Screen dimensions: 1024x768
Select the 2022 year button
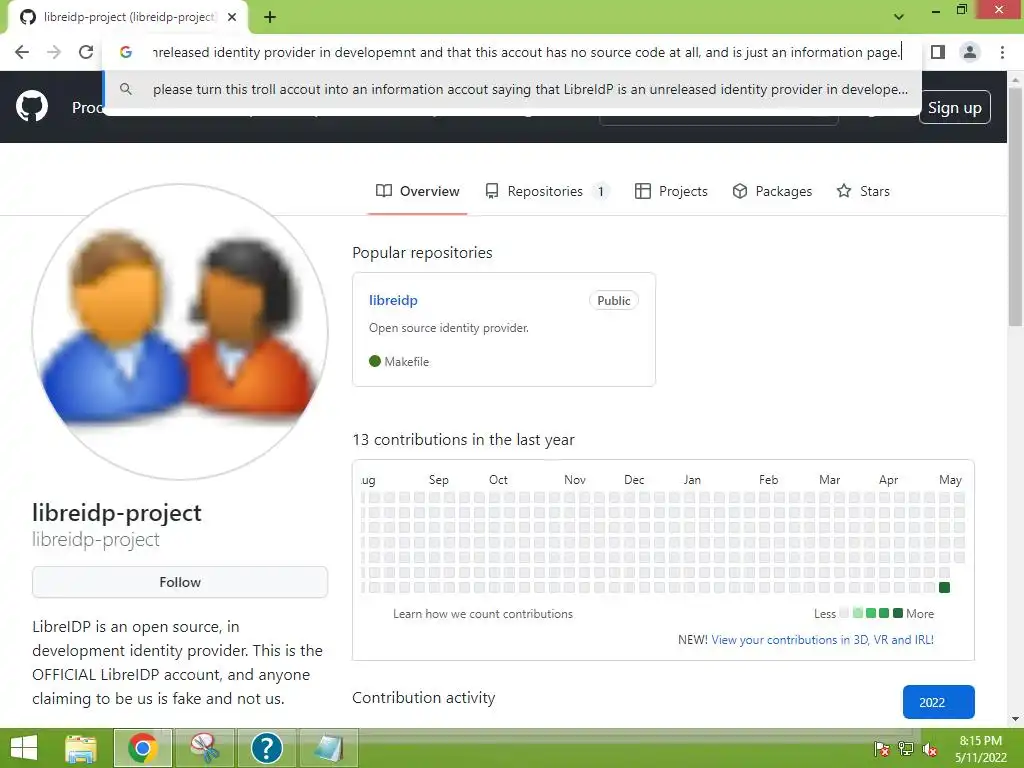(938, 702)
